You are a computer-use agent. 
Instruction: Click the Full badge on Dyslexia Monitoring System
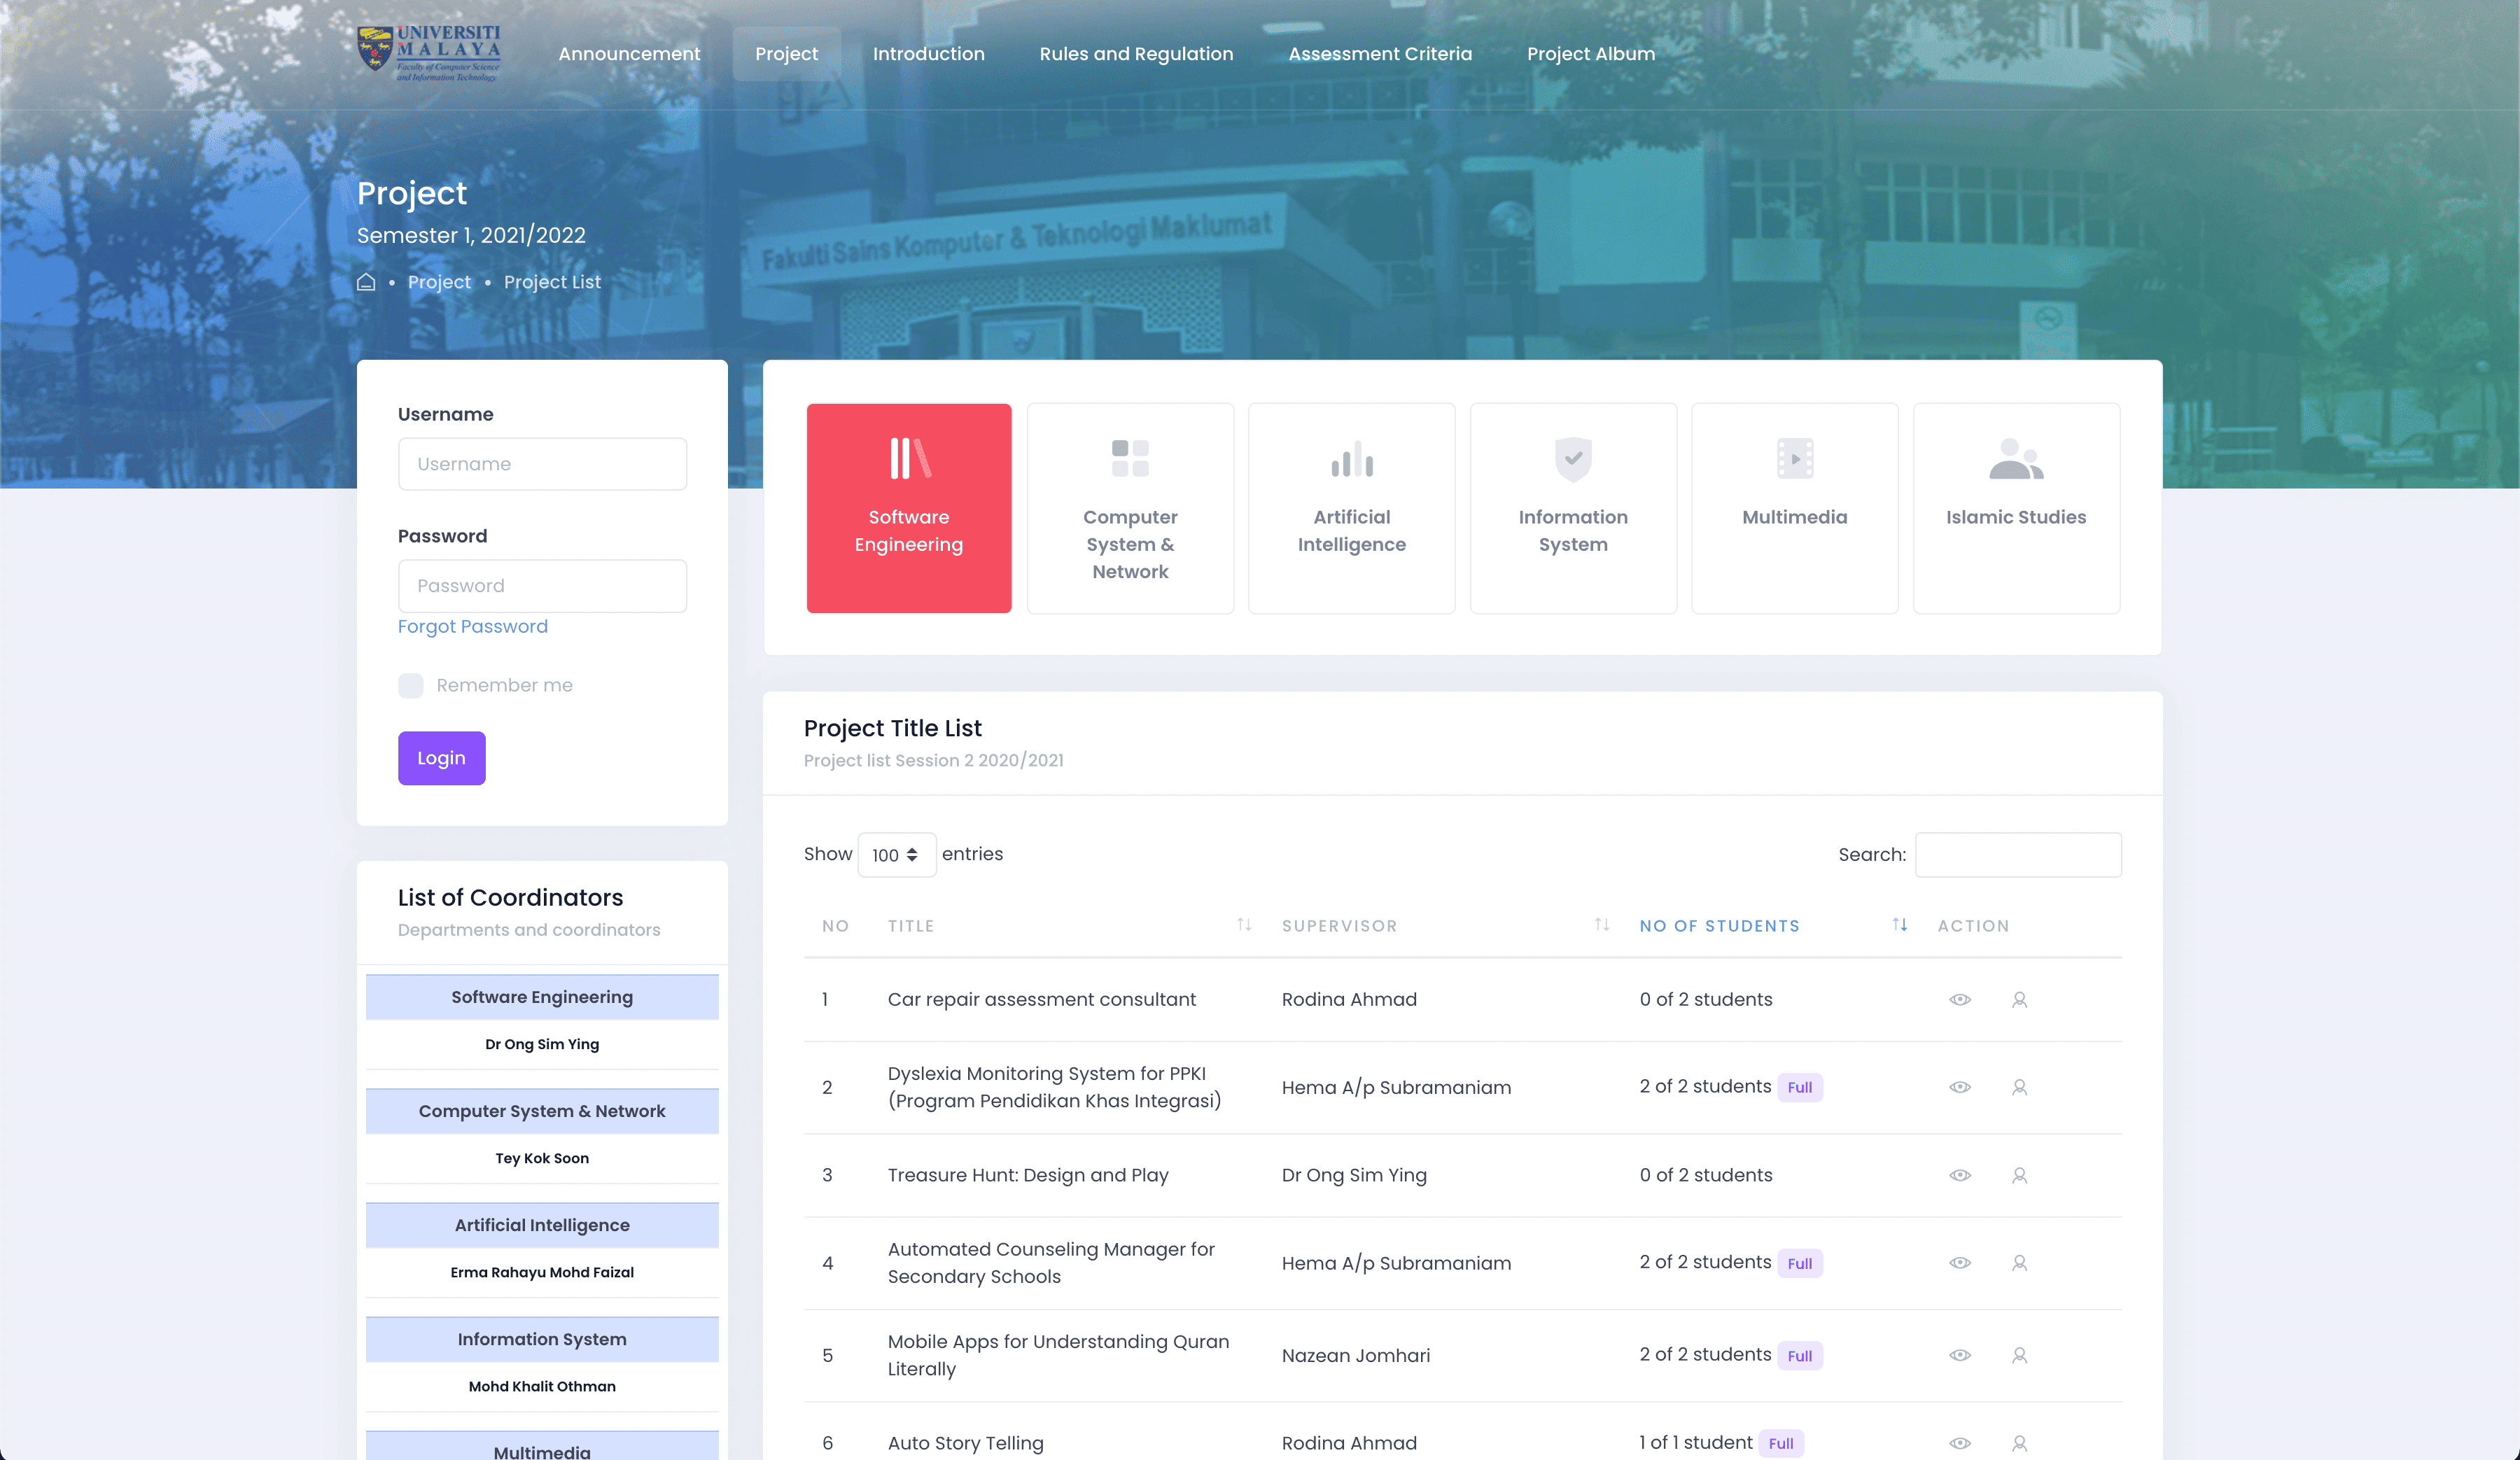point(1799,1087)
